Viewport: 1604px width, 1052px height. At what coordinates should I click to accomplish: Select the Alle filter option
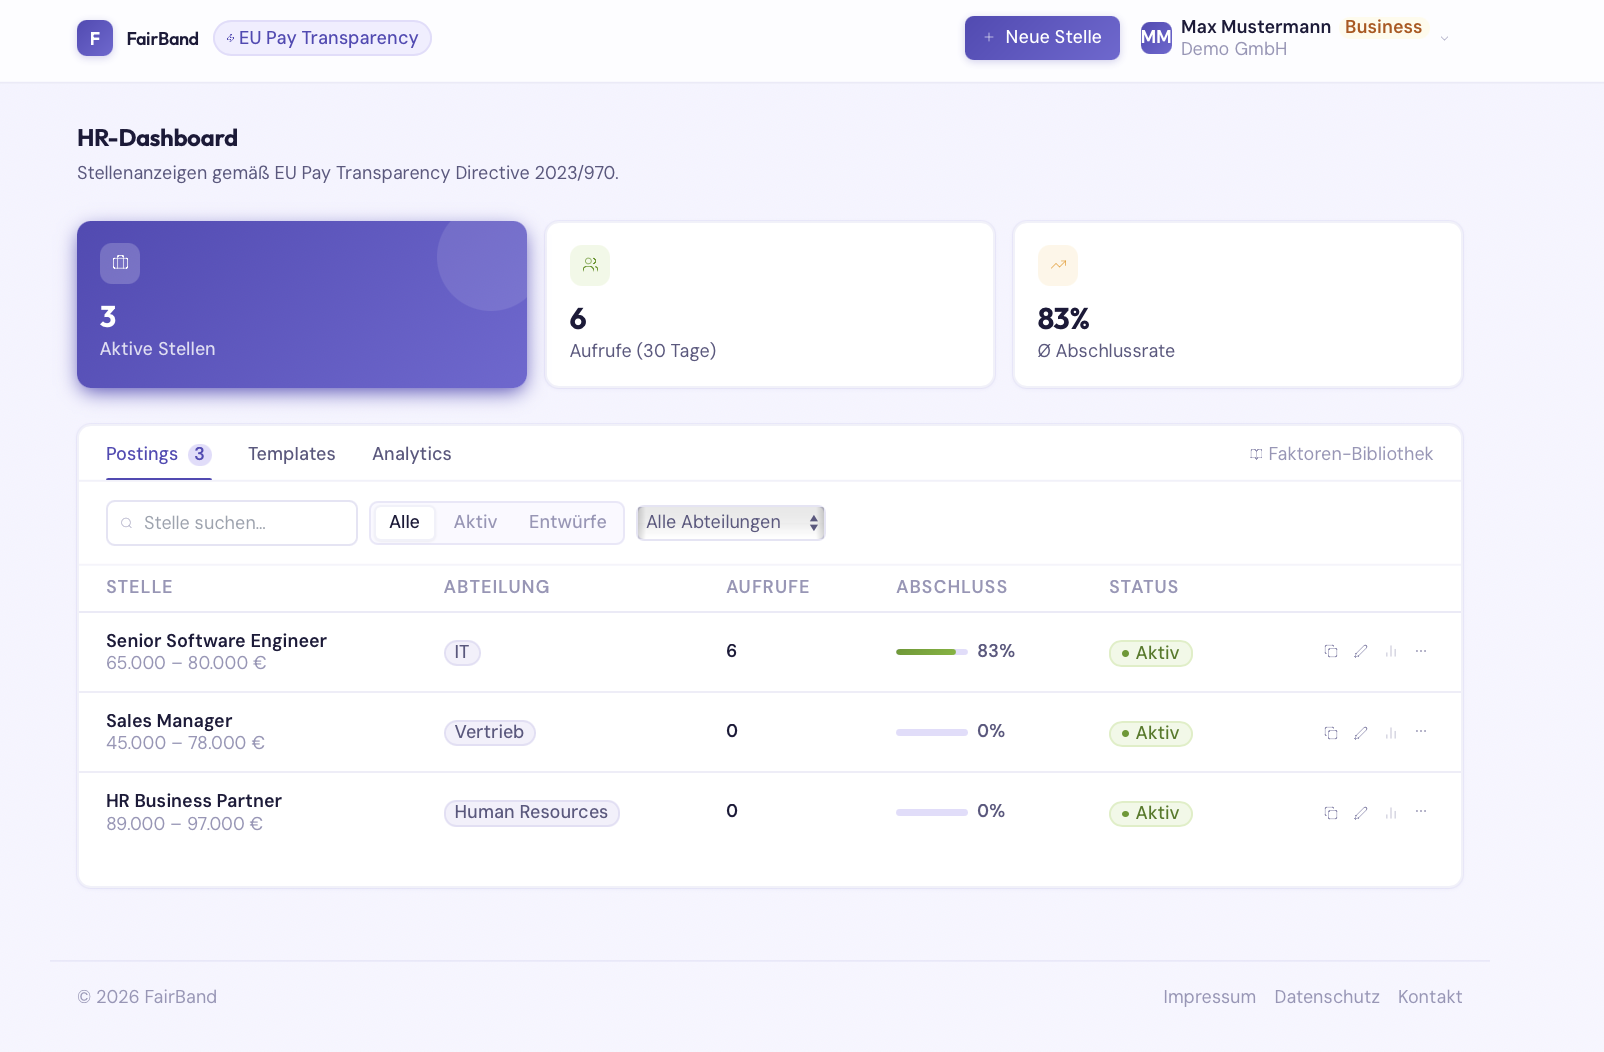pyautogui.click(x=404, y=522)
